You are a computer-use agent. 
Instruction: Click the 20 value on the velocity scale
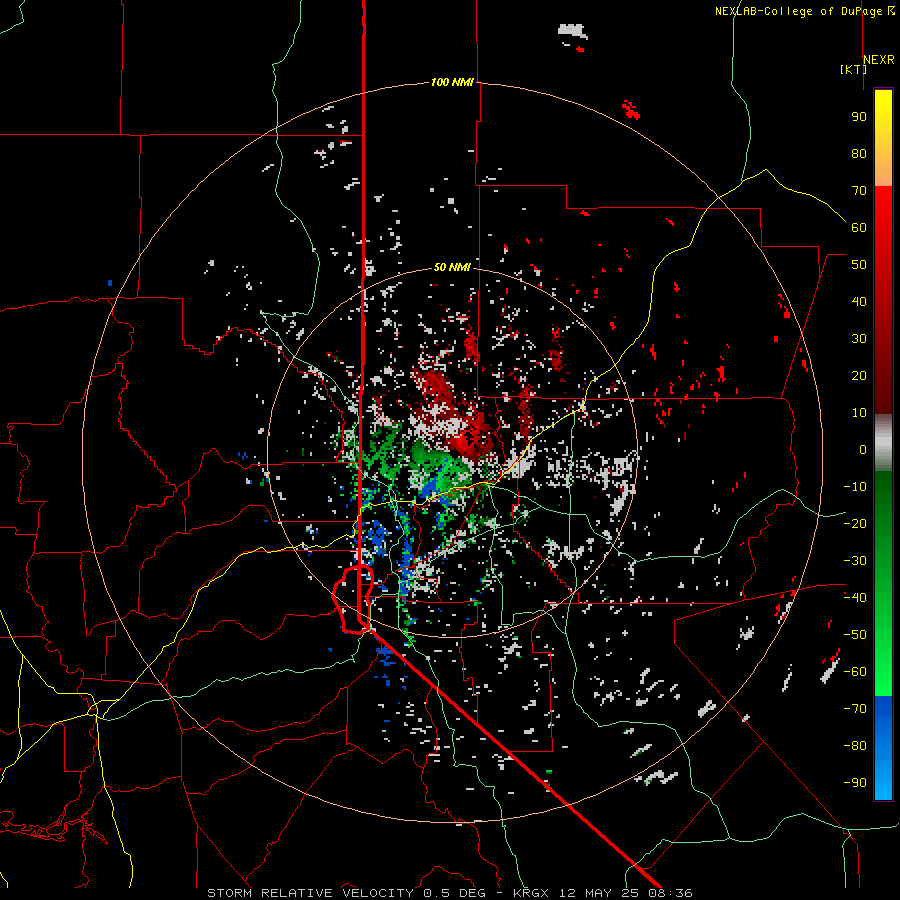[x=859, y=376]
